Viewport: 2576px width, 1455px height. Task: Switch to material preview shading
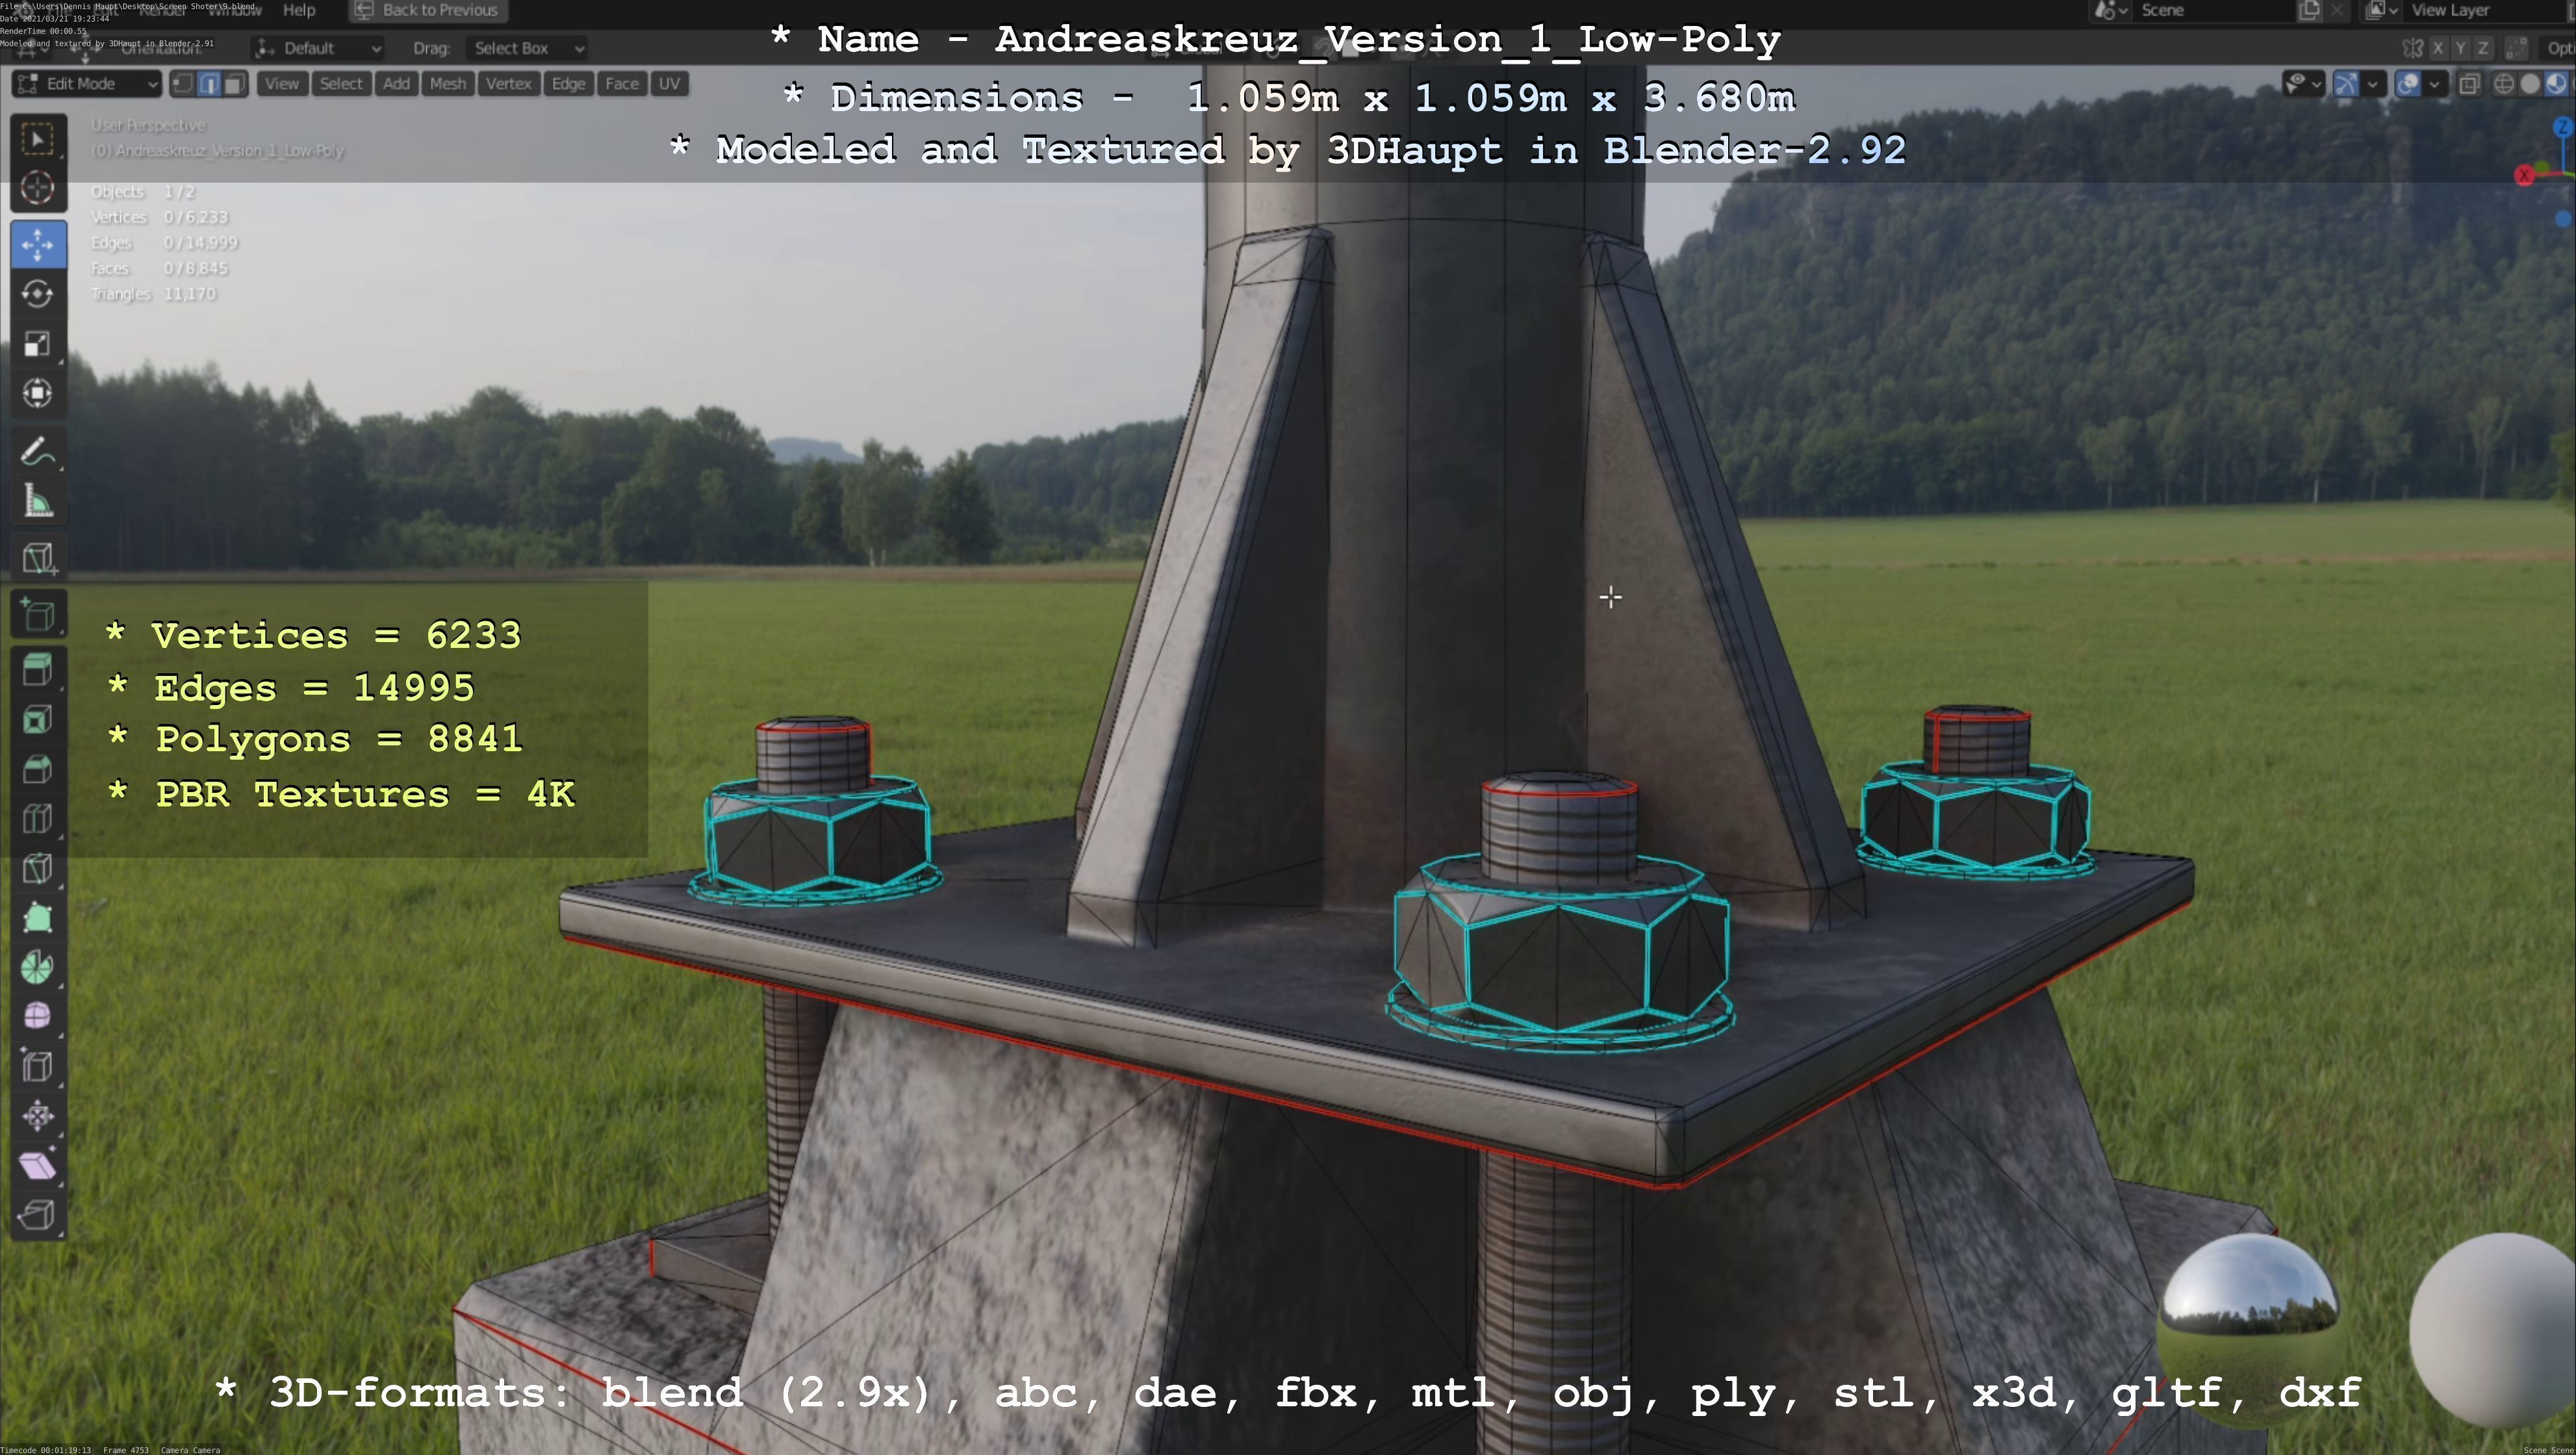2556,84
